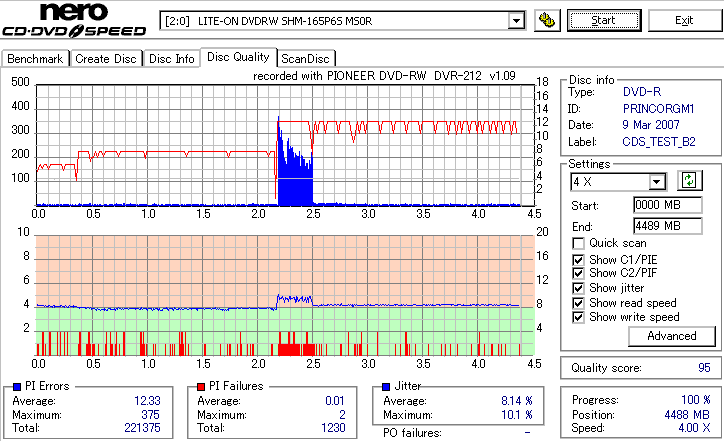Image resolution: width=724 pixels, height=441 pixels.
Task: Click the Start button
Action: pyautogui.click(x=604, y=20)
